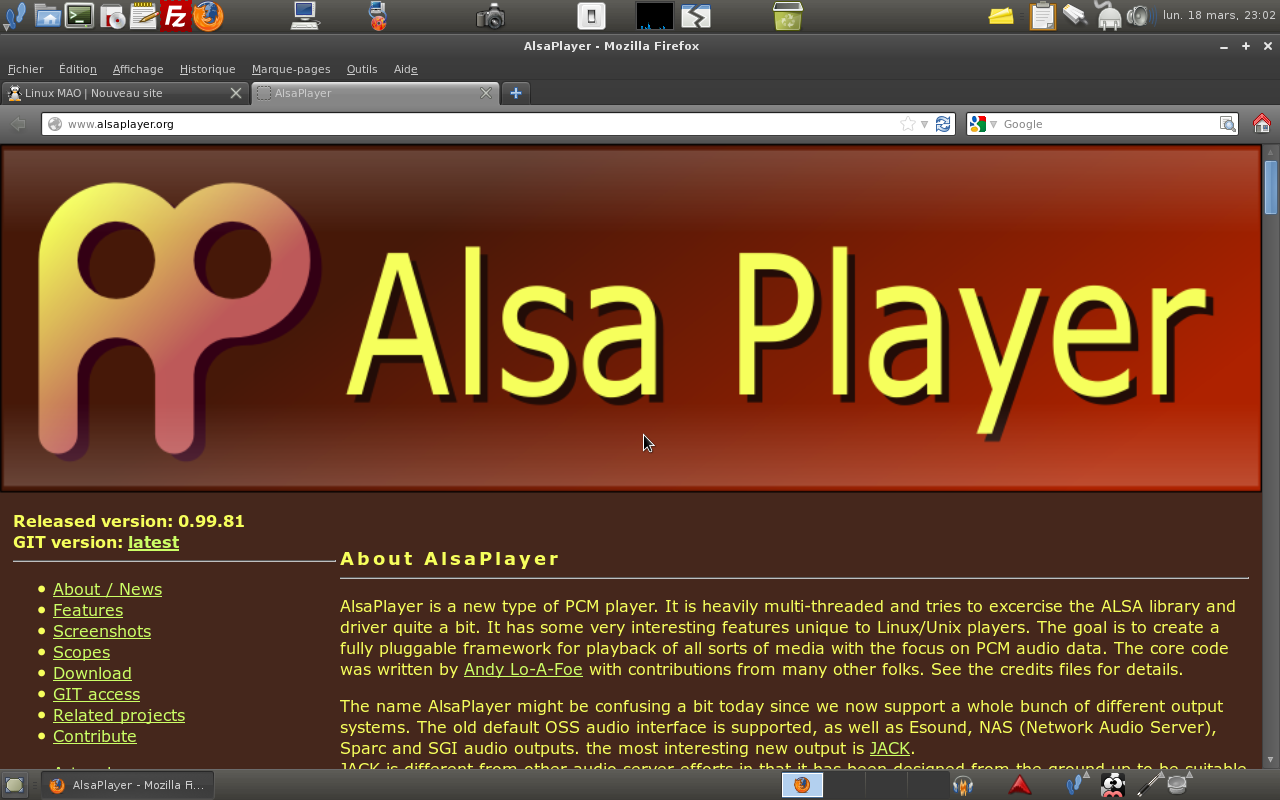Click the scrollbar down arrow

1271,760
